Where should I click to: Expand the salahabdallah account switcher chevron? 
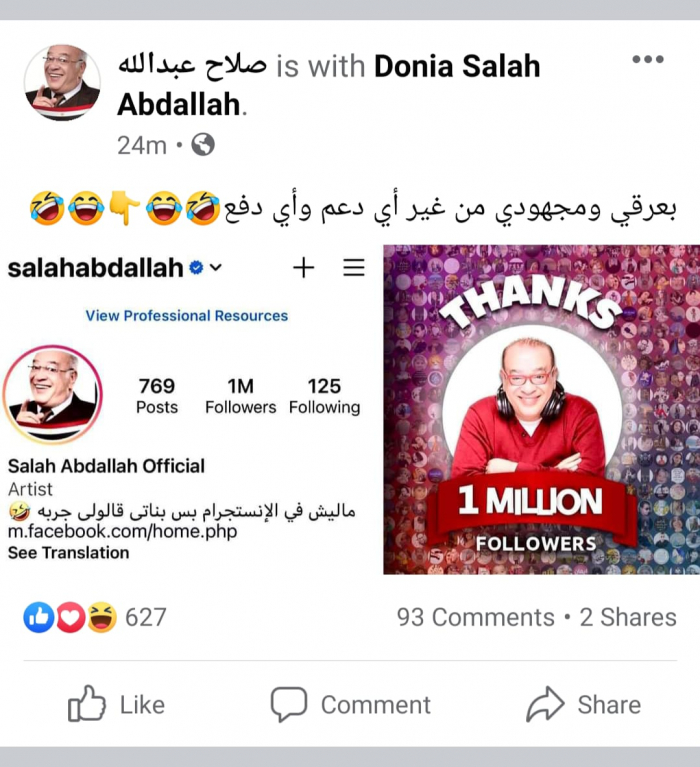216,268
